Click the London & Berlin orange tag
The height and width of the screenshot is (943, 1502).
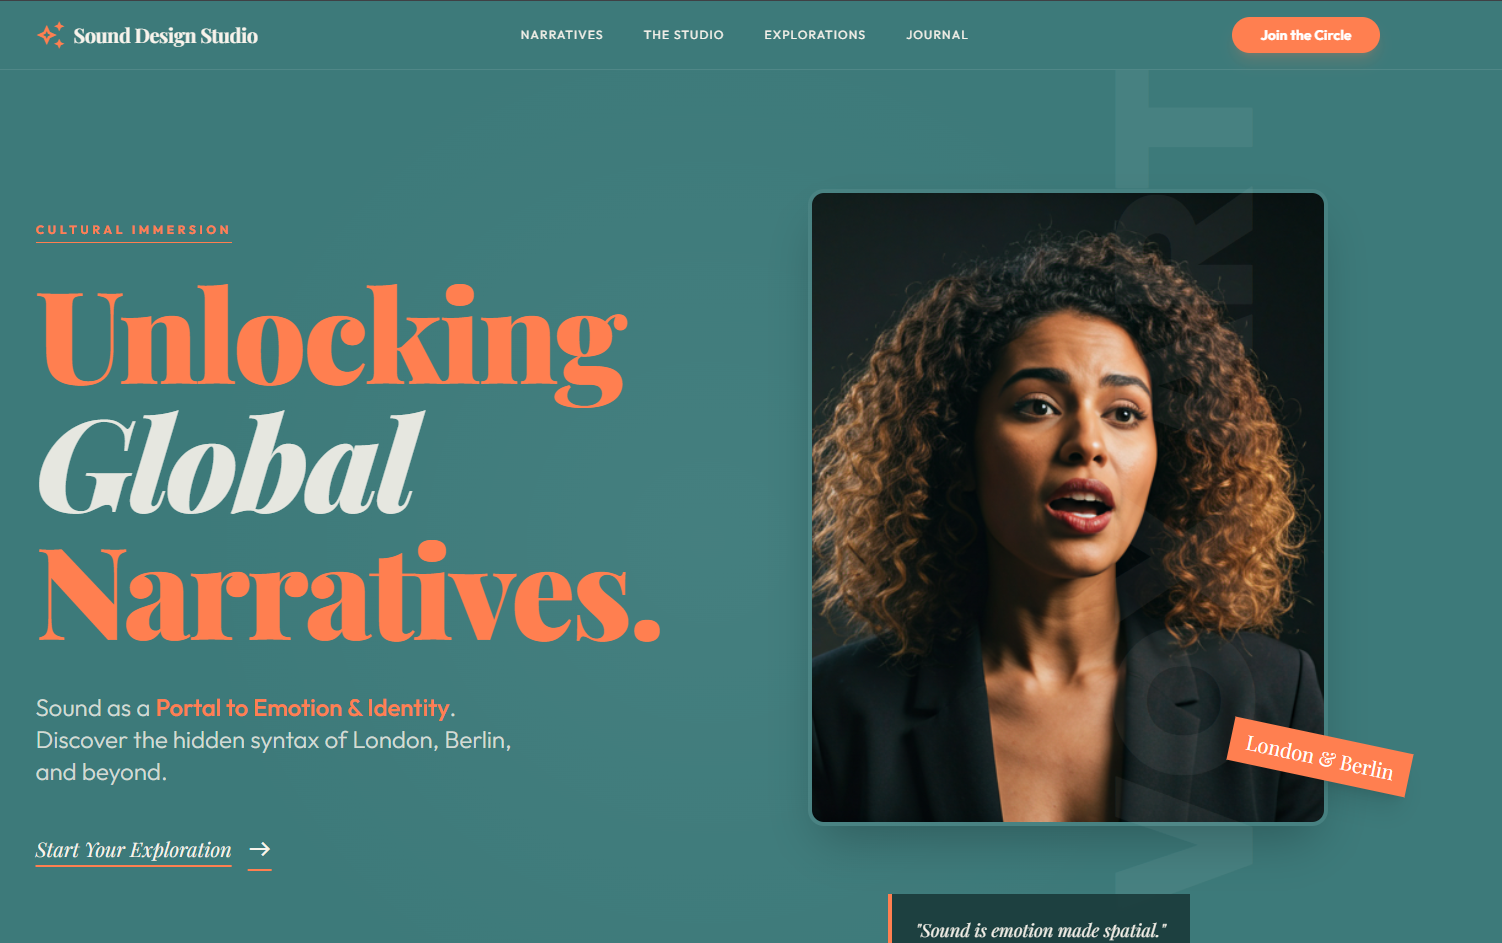1319,757
